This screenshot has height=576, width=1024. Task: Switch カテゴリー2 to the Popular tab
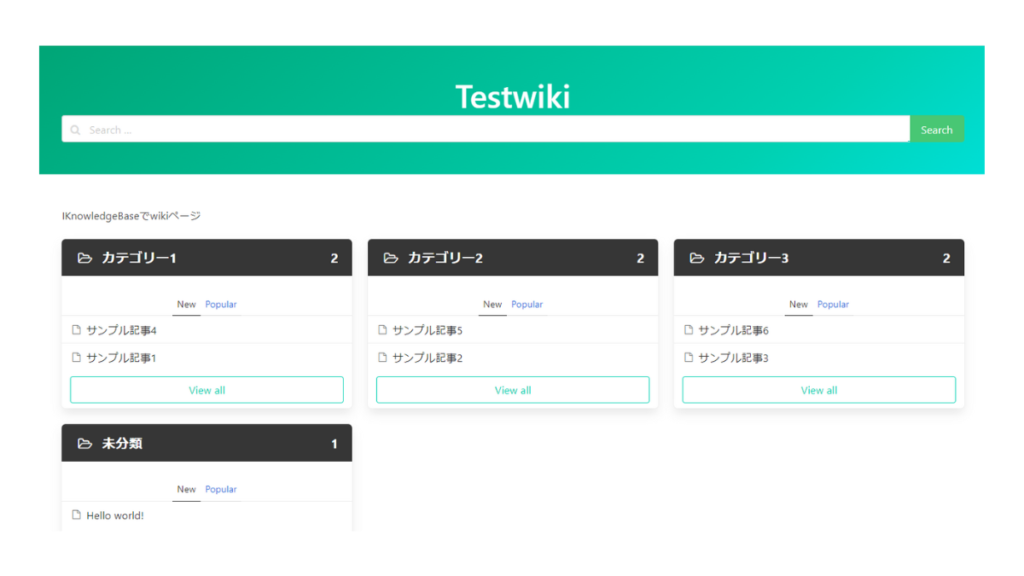[527, 304]
